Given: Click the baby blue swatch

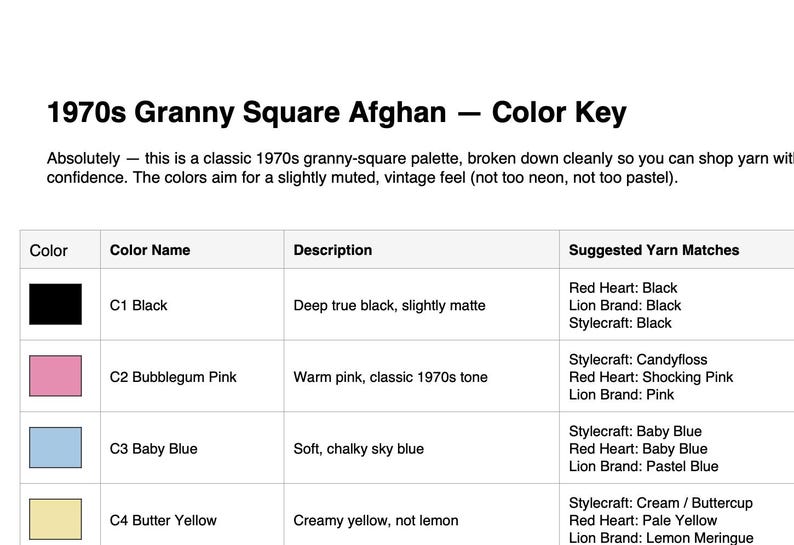Looking at the screenshot, I should [x=55, y=447].
